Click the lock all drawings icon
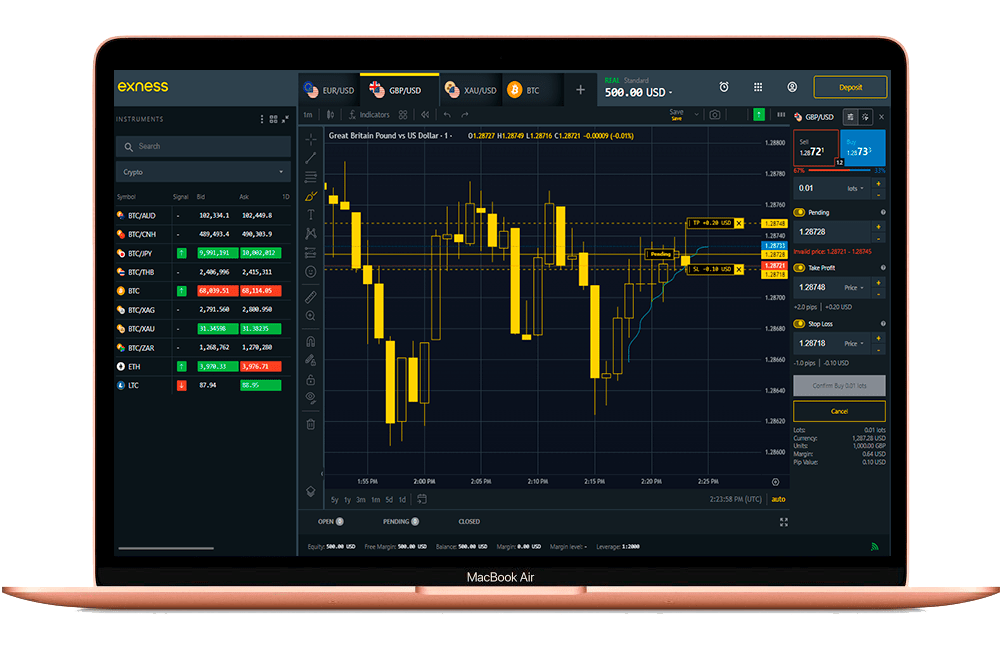The image size is (1000, 657). pos(311,380)
